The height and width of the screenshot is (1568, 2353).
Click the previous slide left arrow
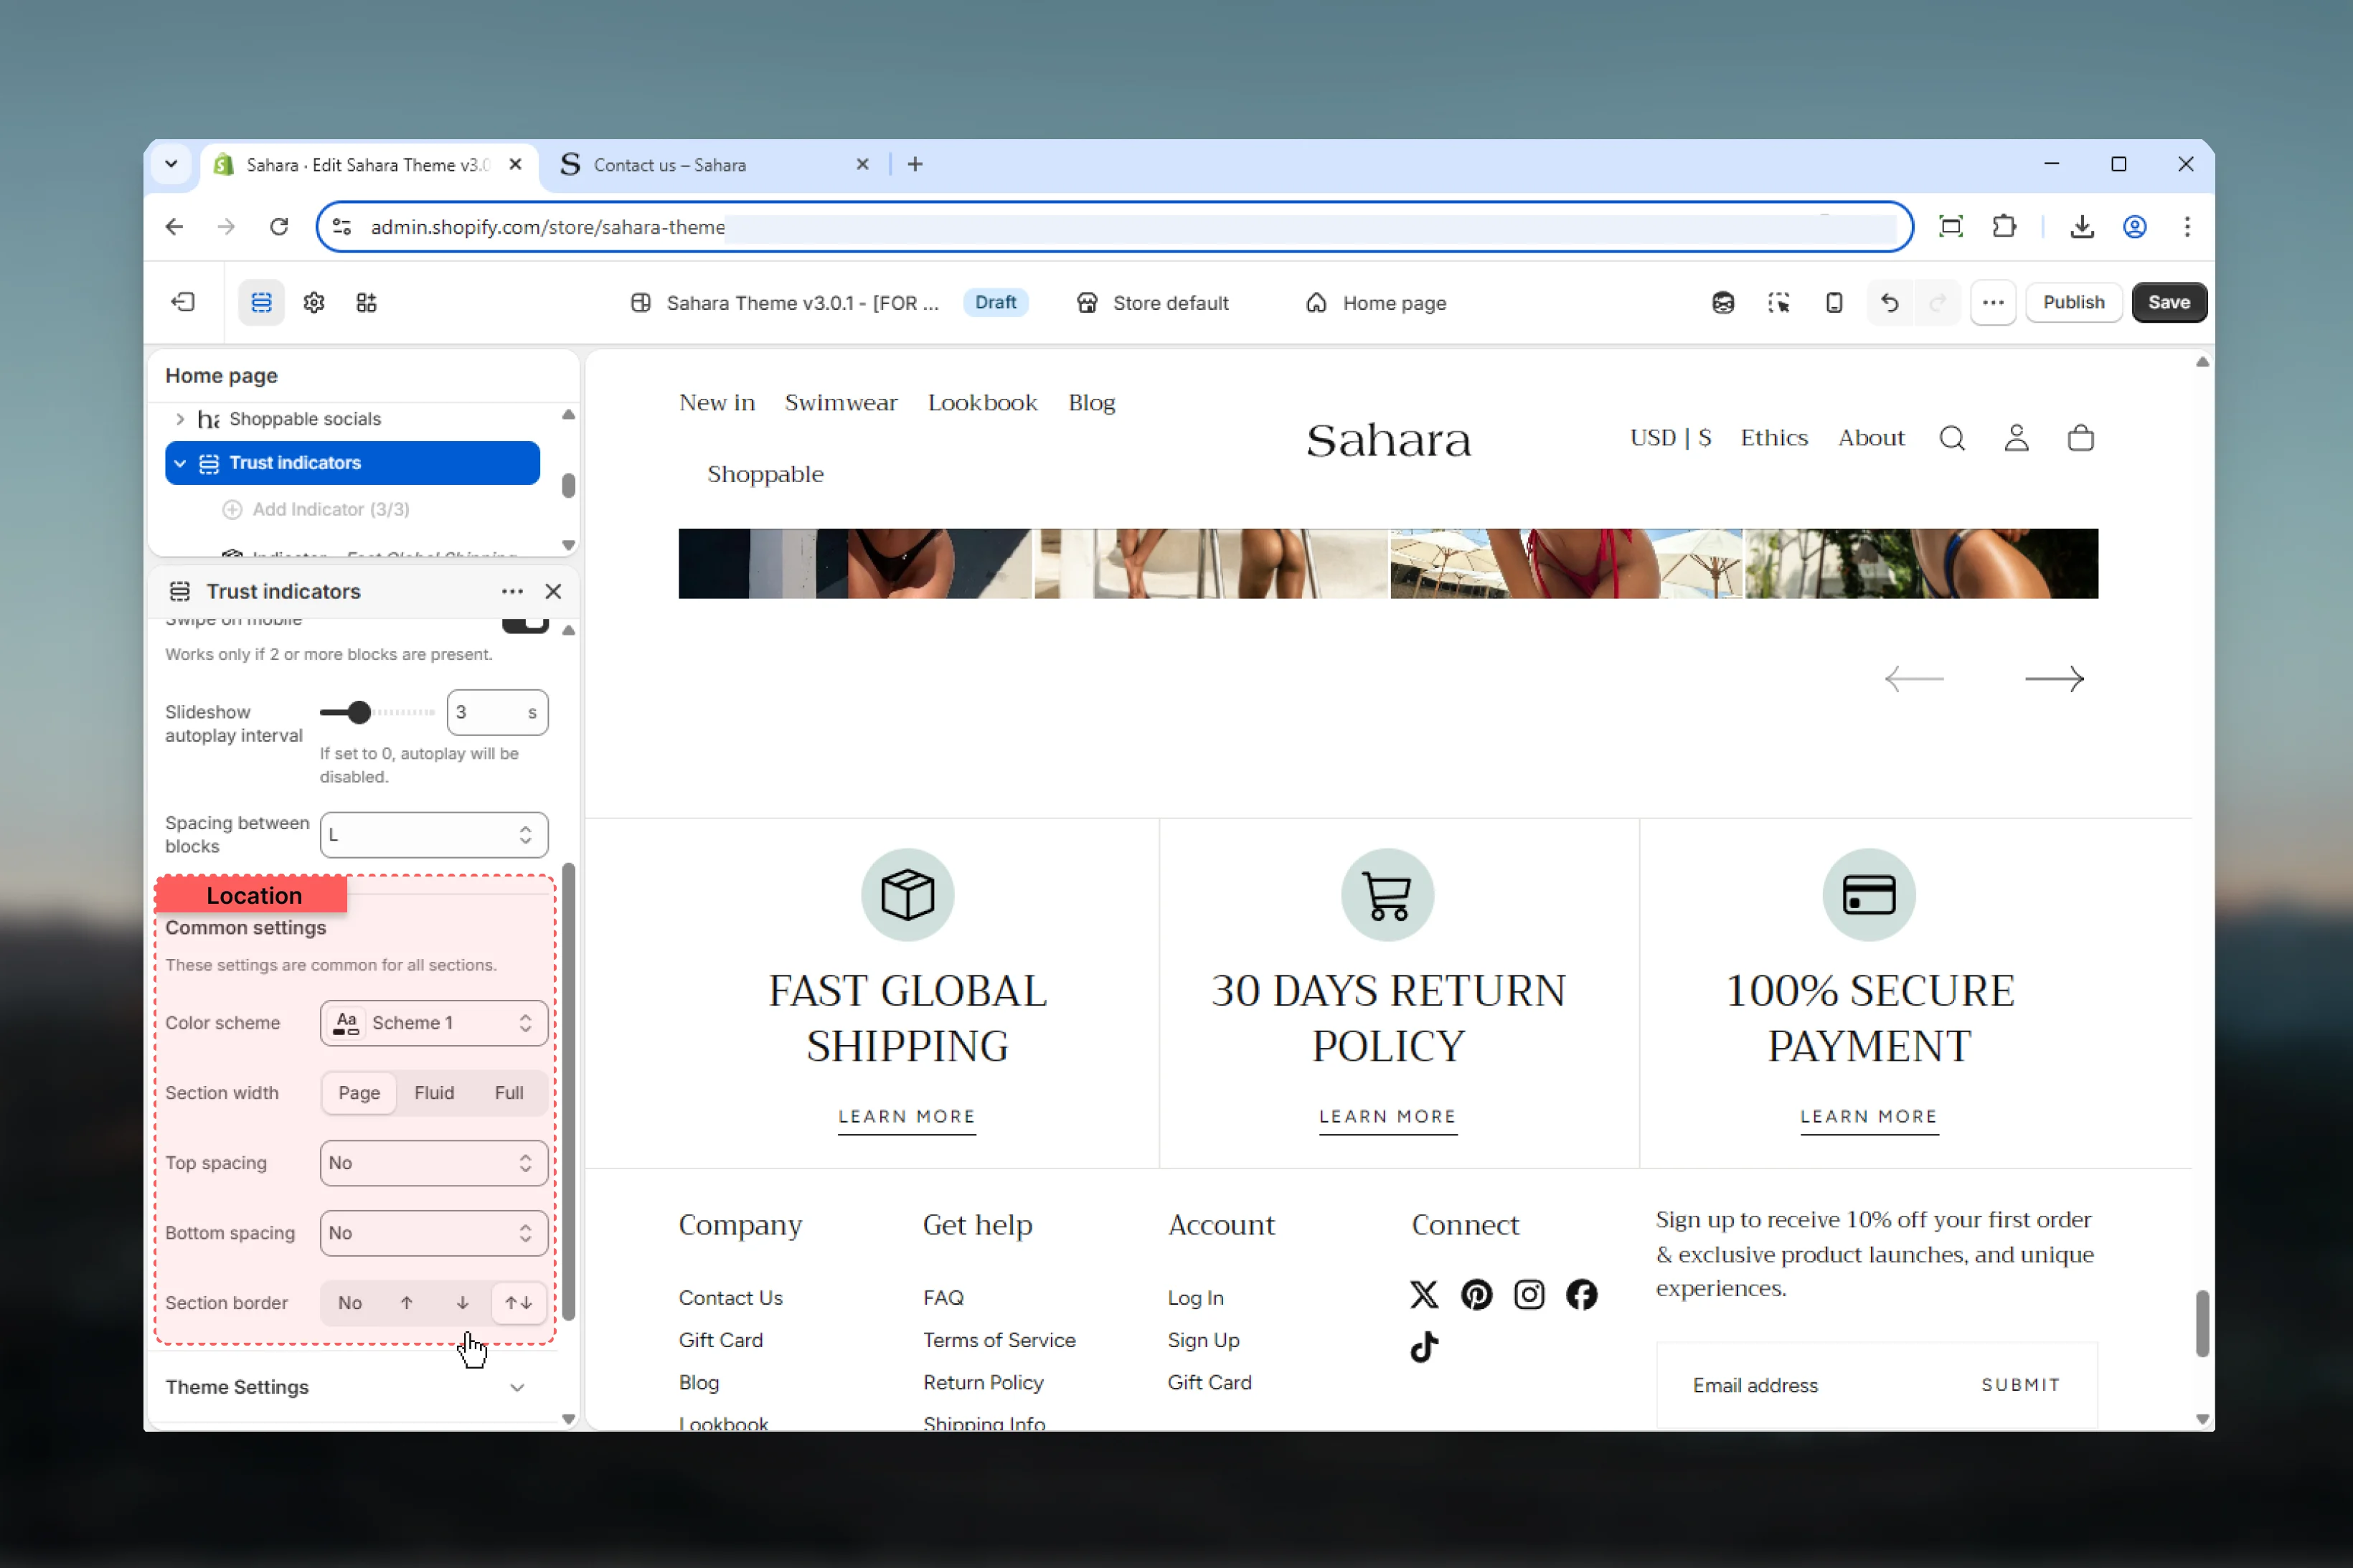coord(1913,679)
